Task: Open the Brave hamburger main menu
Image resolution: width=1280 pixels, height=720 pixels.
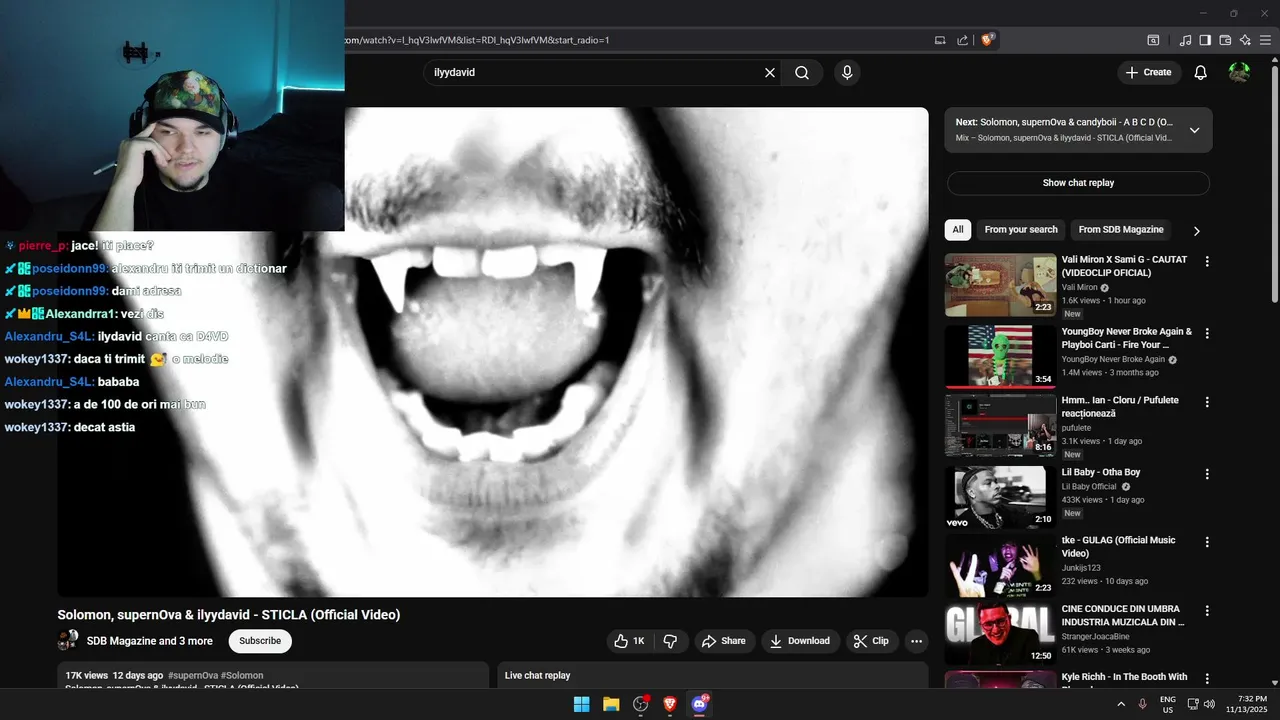Action: tap(1265, 40)
